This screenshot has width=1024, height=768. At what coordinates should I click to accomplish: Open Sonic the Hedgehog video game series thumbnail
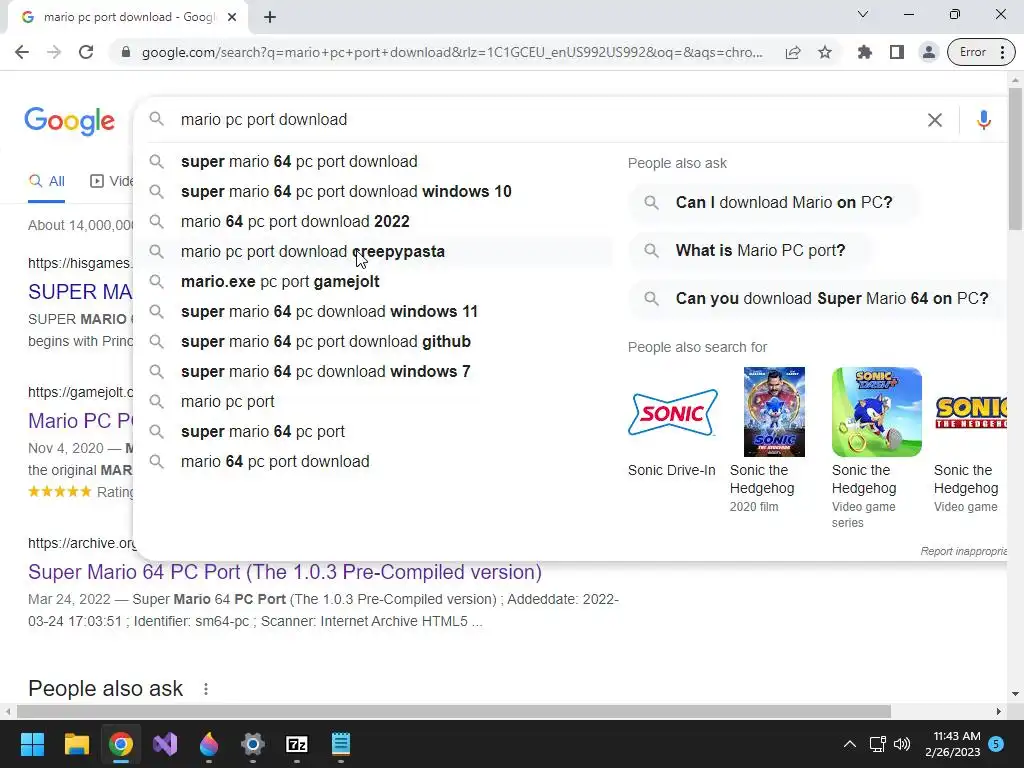point(876,412)
